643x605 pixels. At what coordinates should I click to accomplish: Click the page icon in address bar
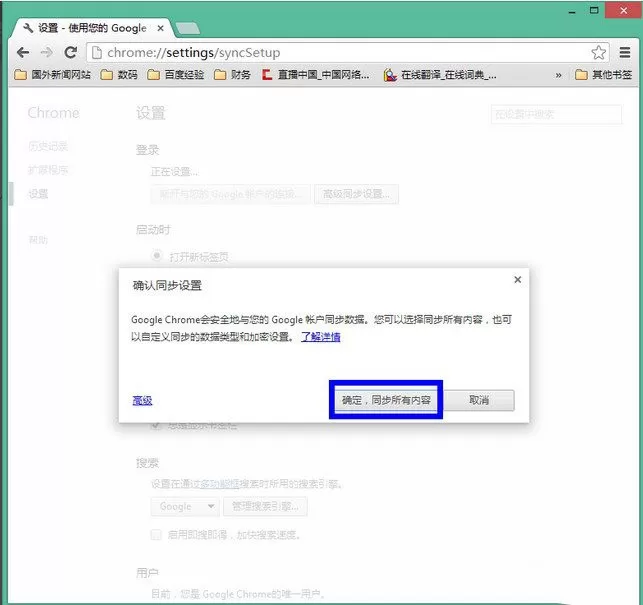97,53
